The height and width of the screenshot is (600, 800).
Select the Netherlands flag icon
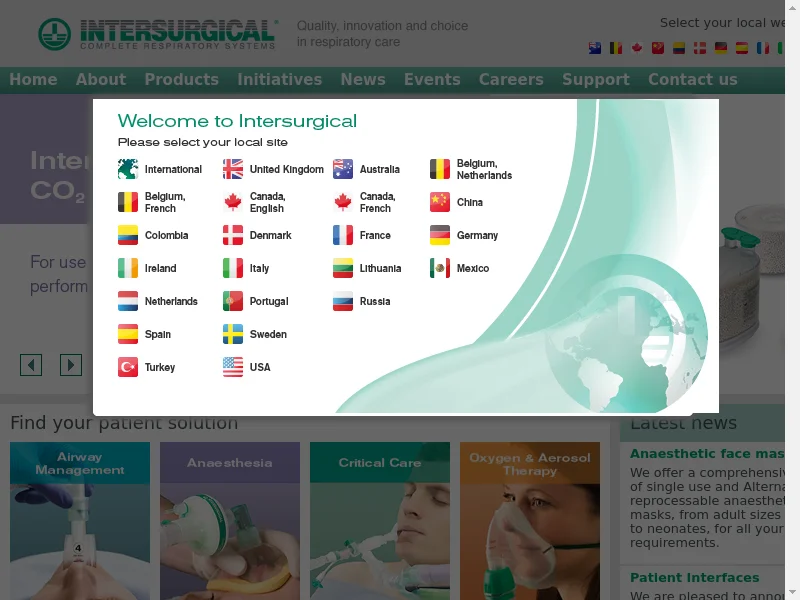128,301
